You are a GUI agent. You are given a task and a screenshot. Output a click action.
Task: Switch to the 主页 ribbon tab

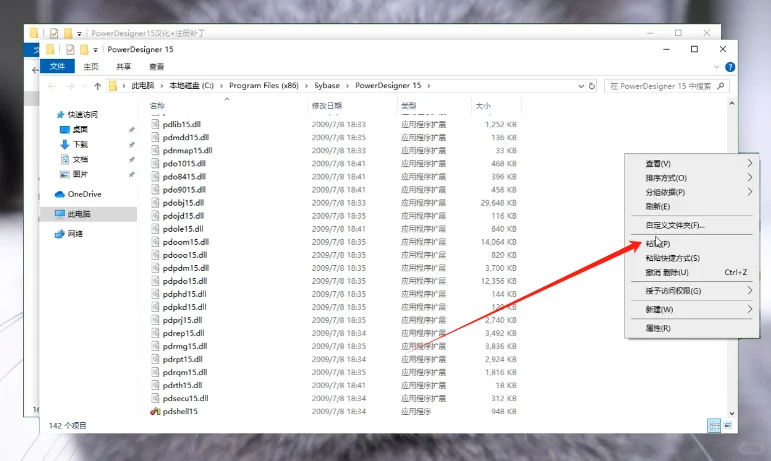pyautogui.click(x=90, y=66)
